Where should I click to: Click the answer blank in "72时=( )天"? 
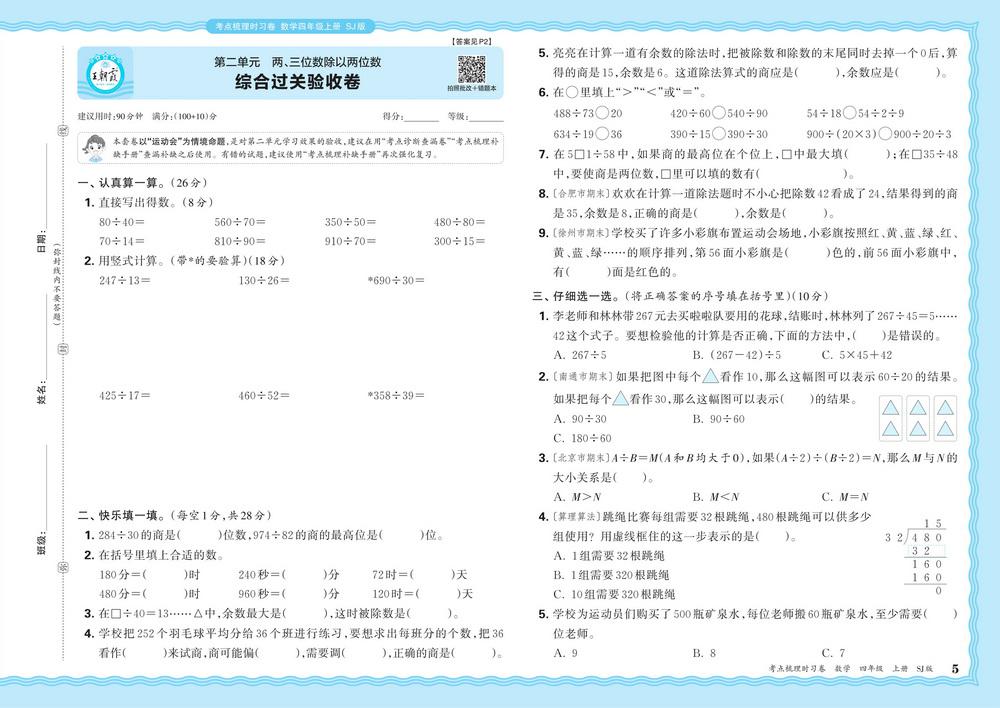click(432, 575)
